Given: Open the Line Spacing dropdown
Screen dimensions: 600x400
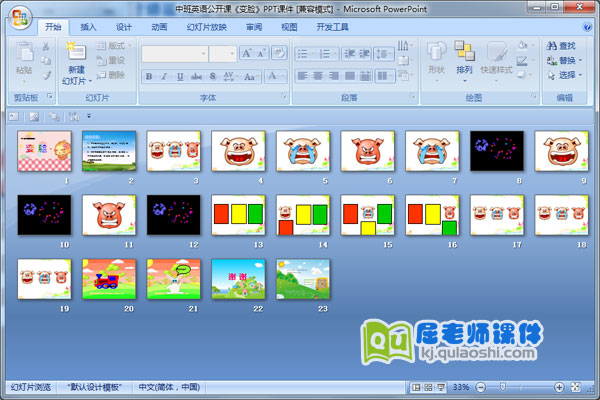Looking at the screenshot, I should [x=384, y=54].
